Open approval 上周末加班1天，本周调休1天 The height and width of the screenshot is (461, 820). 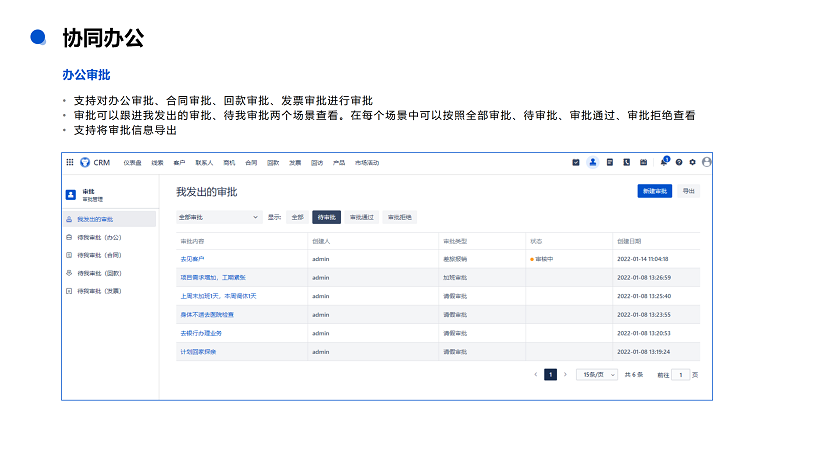click(218, 296)
